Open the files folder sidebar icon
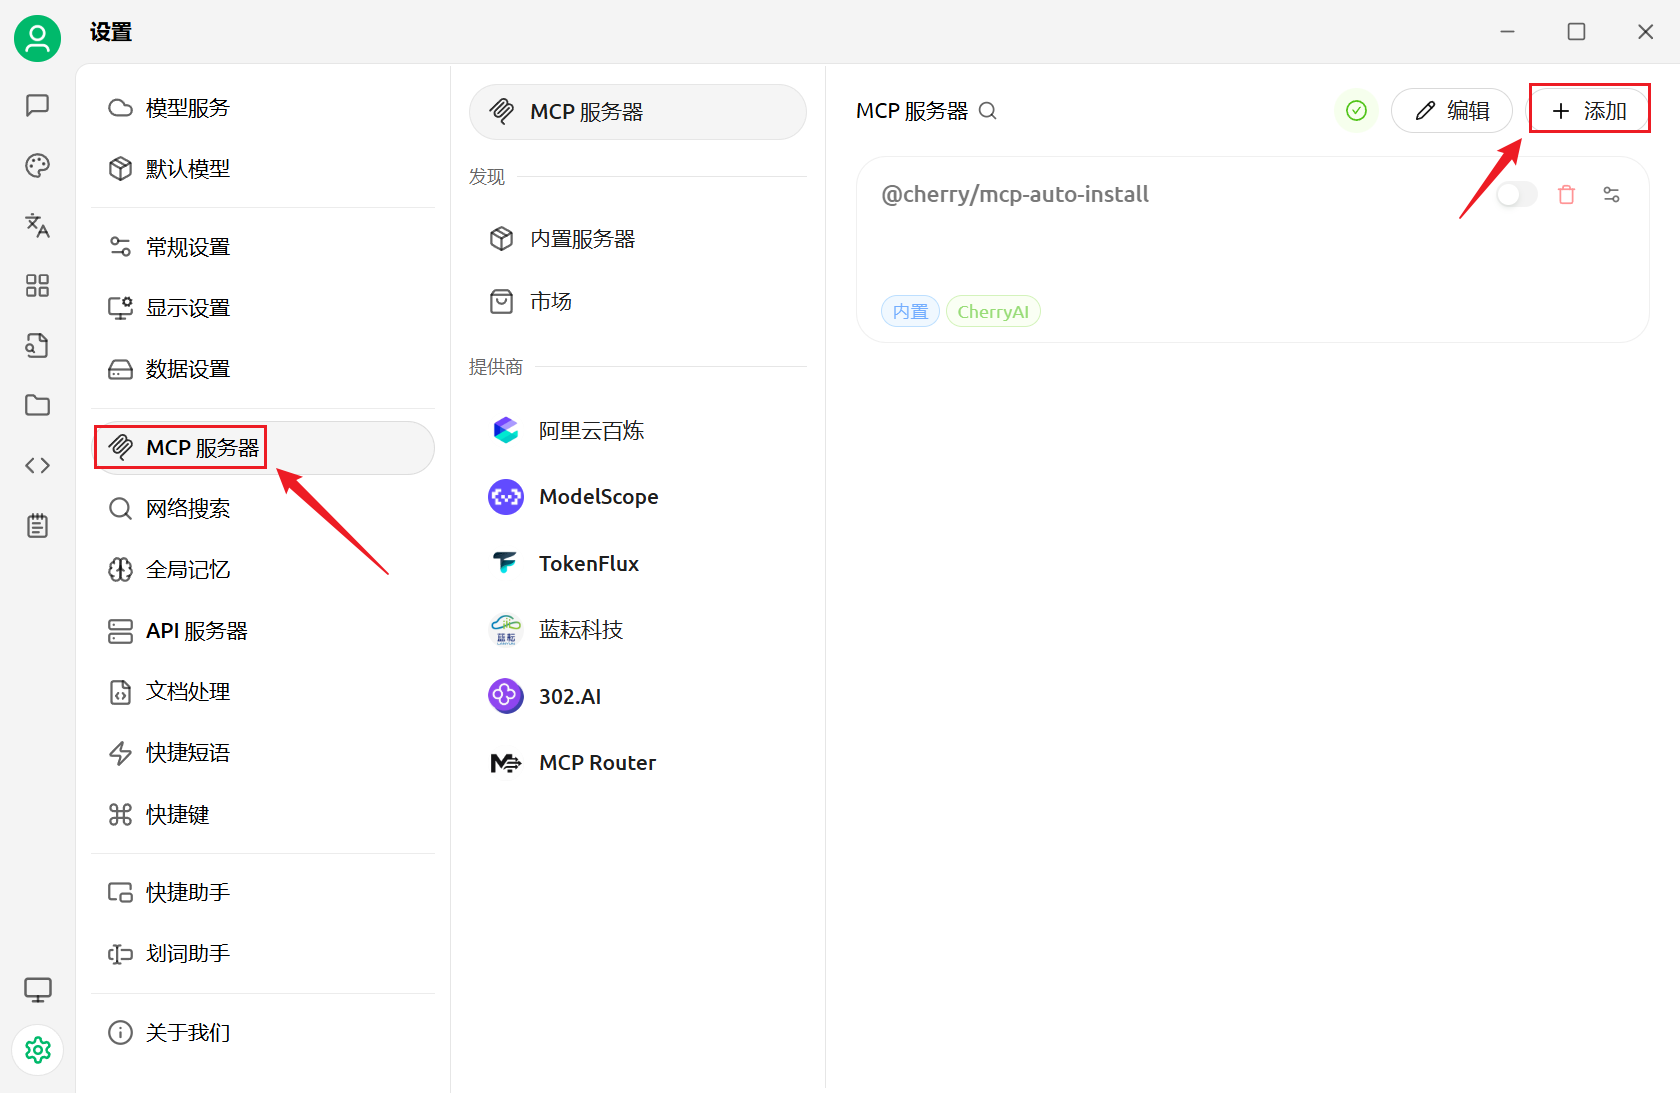The height and width of the screenshot is (1093, 1680). click(x=37, y=405)
